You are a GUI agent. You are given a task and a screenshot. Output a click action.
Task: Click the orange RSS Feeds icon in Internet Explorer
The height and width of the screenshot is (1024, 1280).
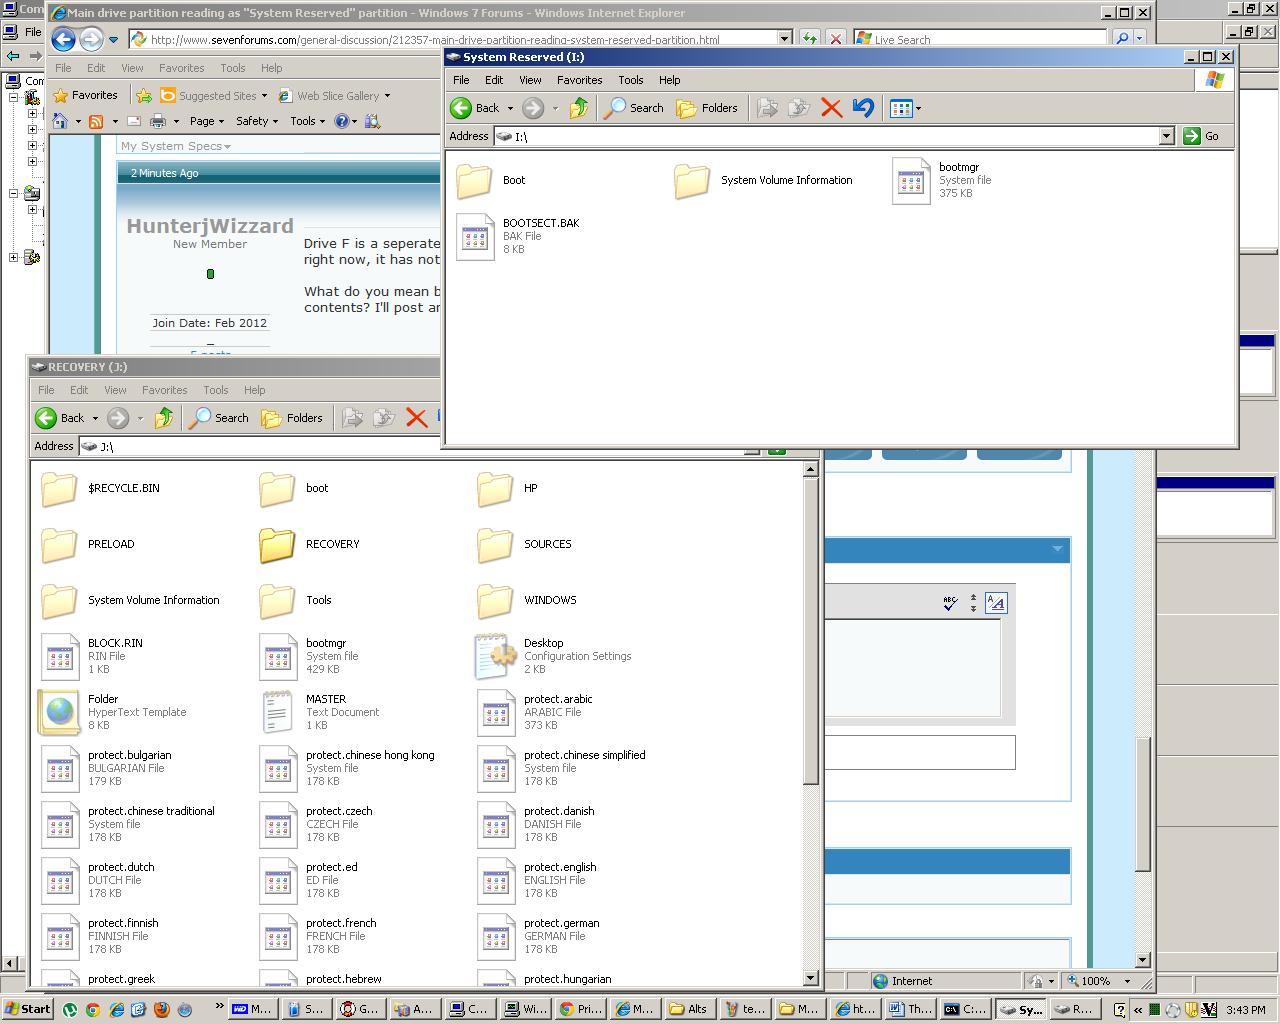(x=96, y=121)
